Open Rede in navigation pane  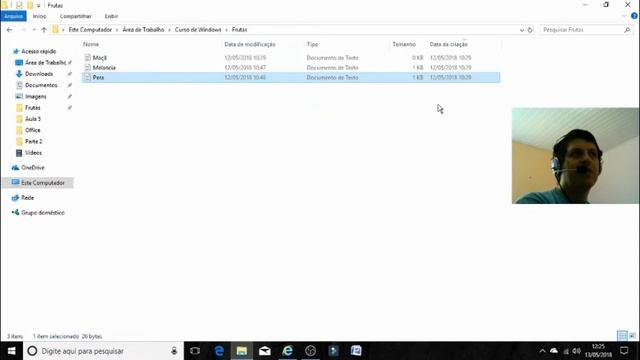click(27, 198)
